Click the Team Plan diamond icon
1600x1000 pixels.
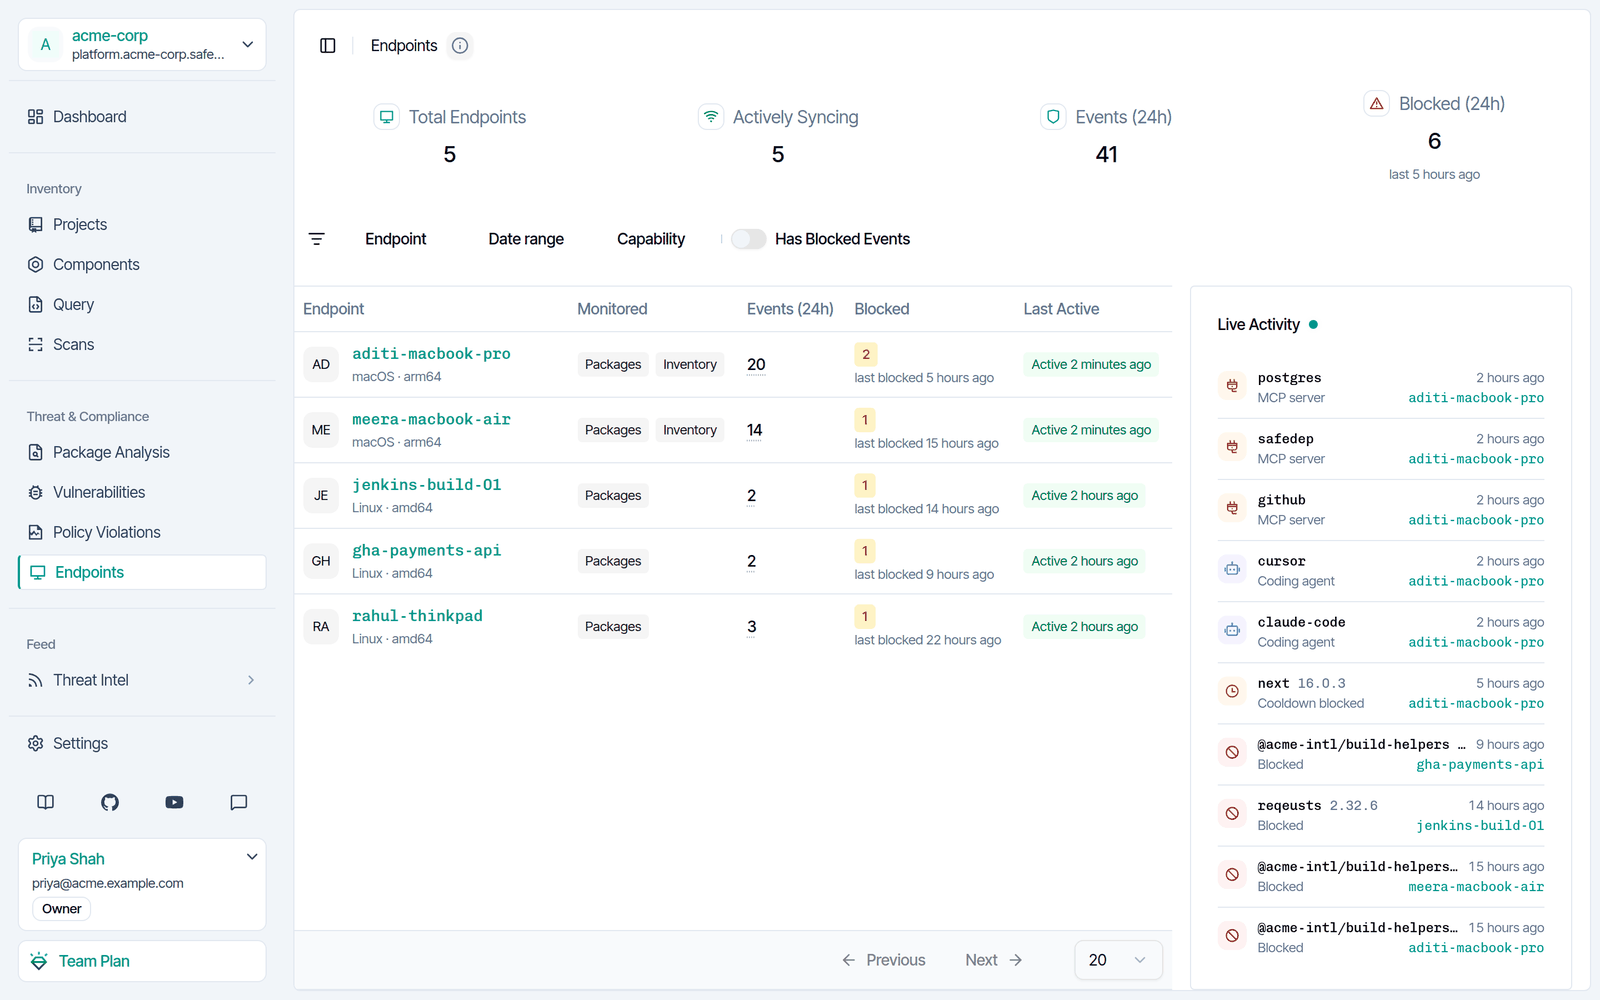point(39,961)
